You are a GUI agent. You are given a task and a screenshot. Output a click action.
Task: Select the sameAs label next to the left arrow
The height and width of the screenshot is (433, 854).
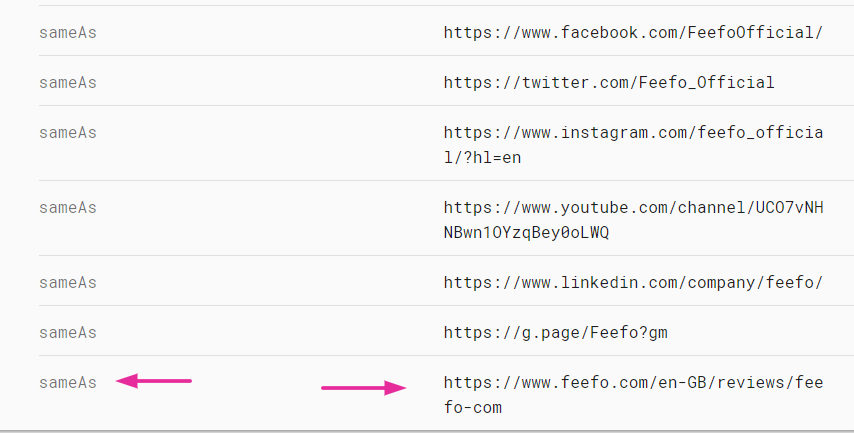tap(68, 382)
